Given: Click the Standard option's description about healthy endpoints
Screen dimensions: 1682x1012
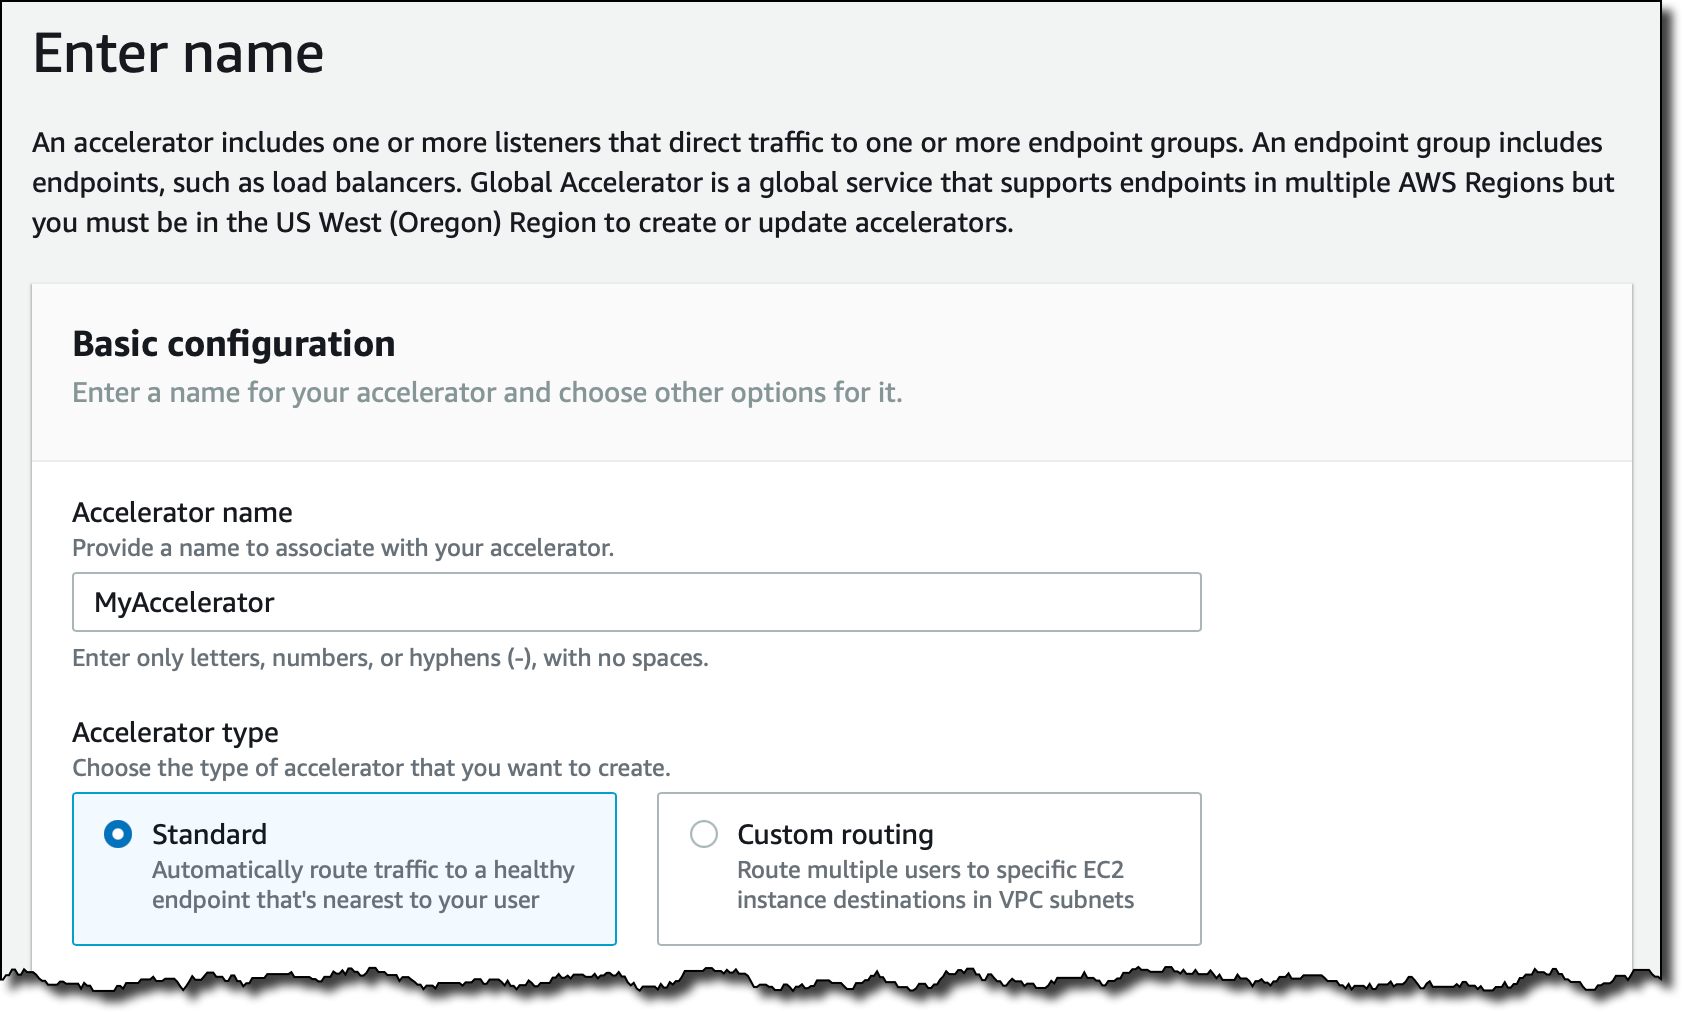Looking at the screenshot, I should tap(363, 885).
